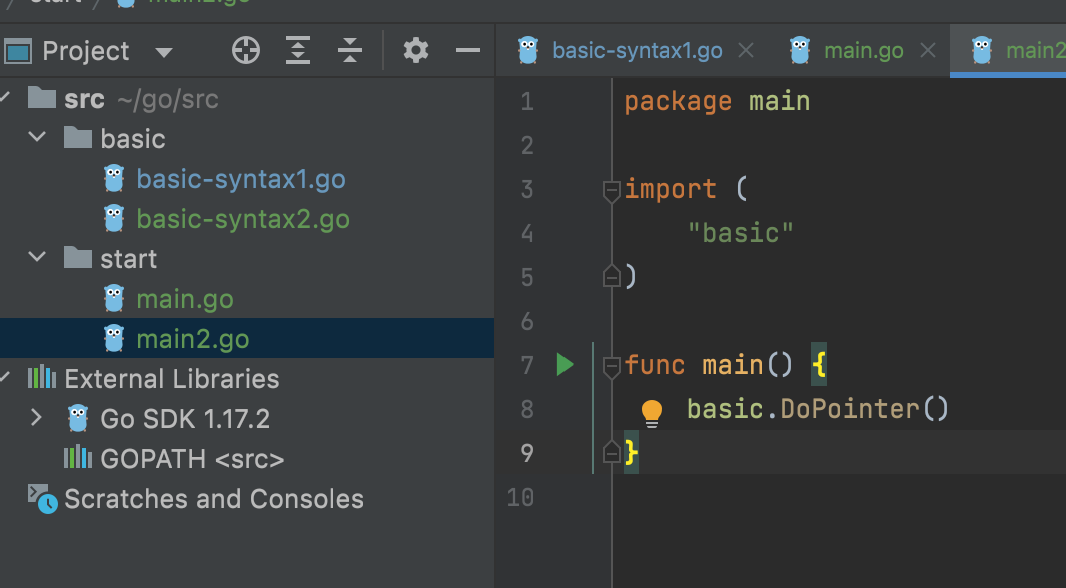1066x588 pixels.
Task: Click the Expand All toolbar icon
Action: click(298, 50)
